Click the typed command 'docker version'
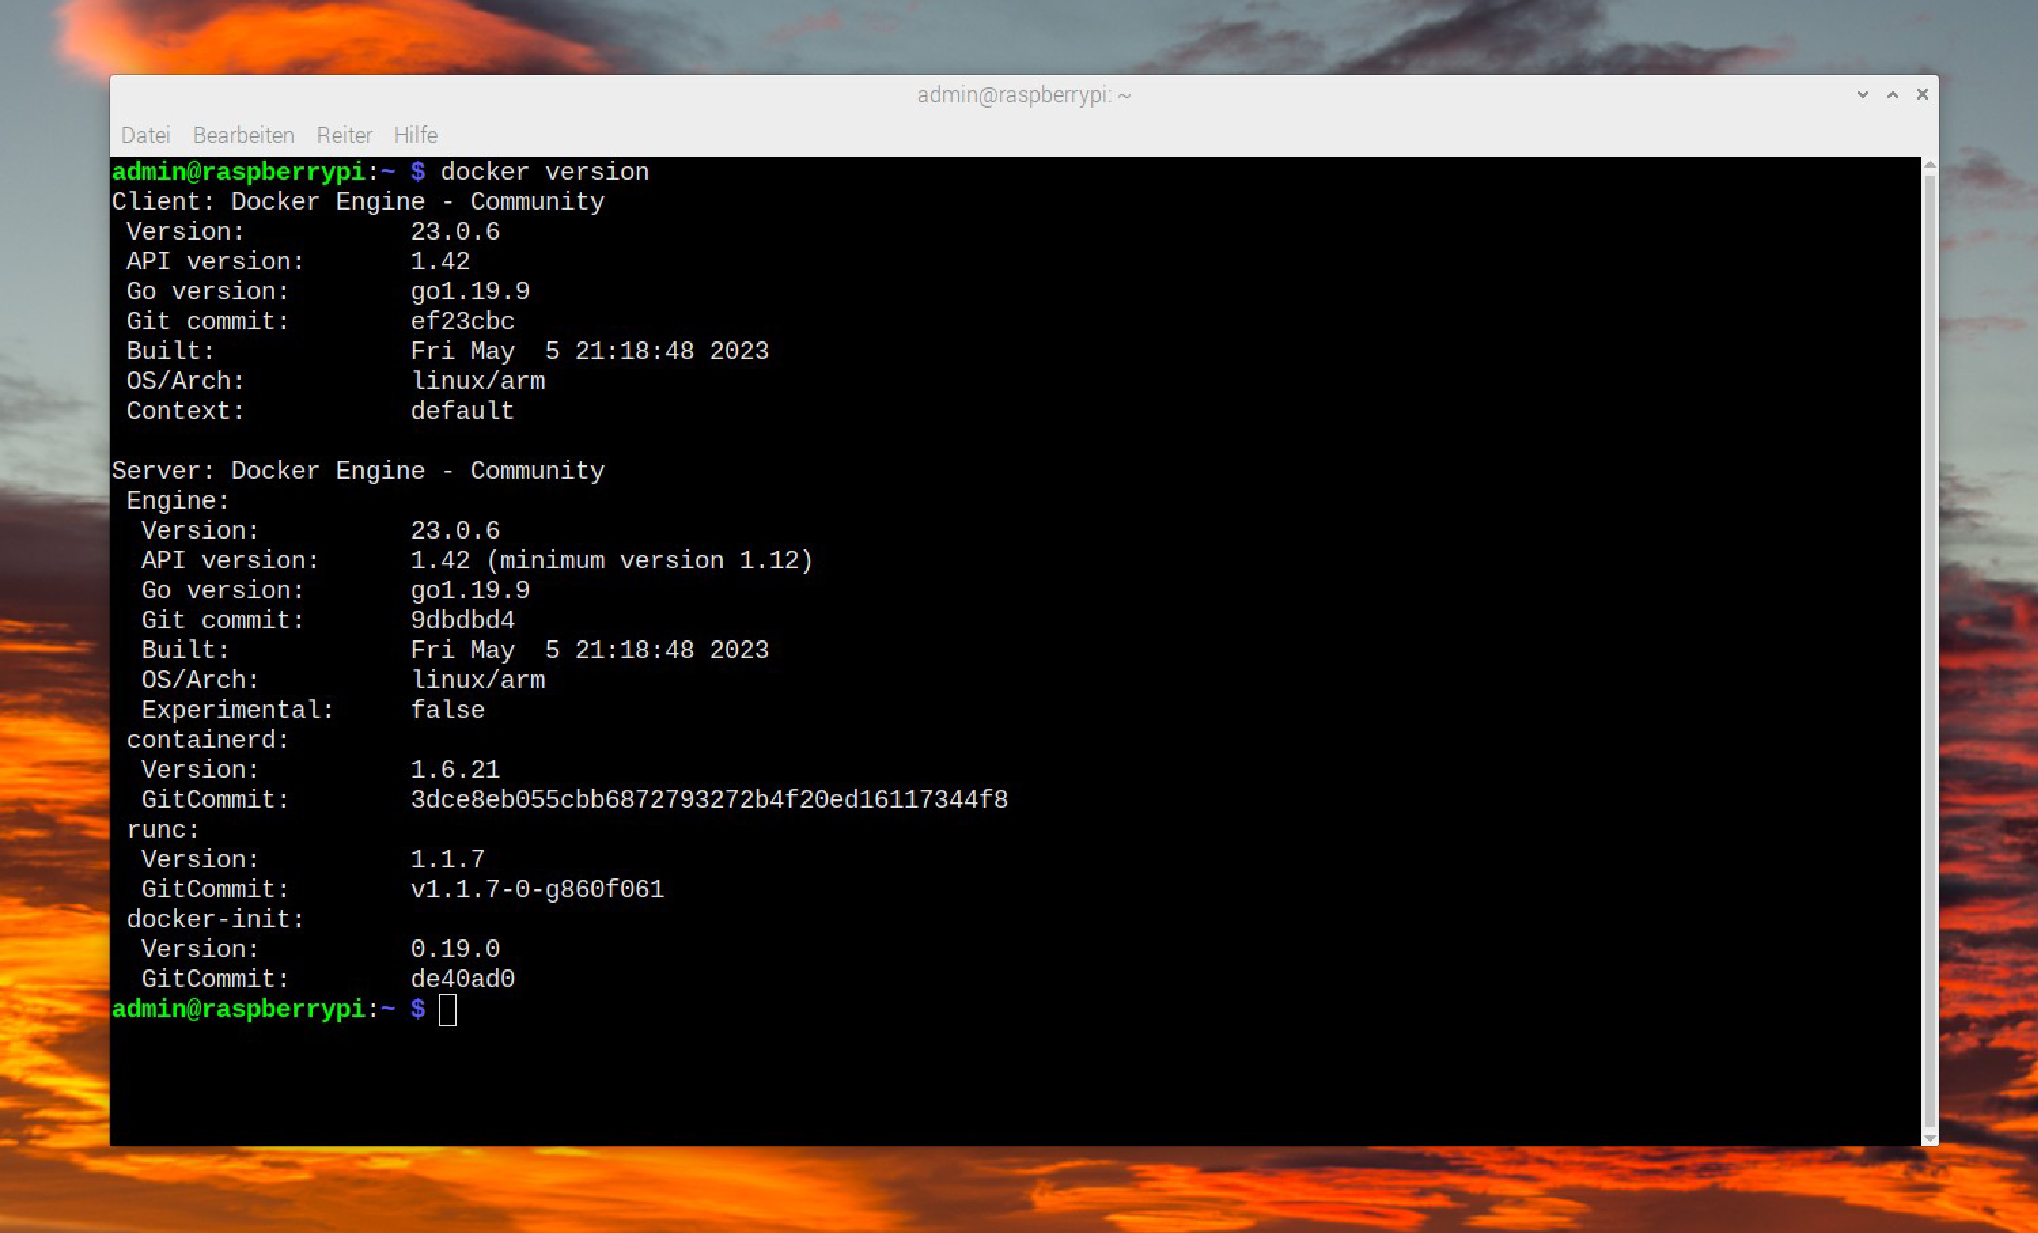 [545, 172]
